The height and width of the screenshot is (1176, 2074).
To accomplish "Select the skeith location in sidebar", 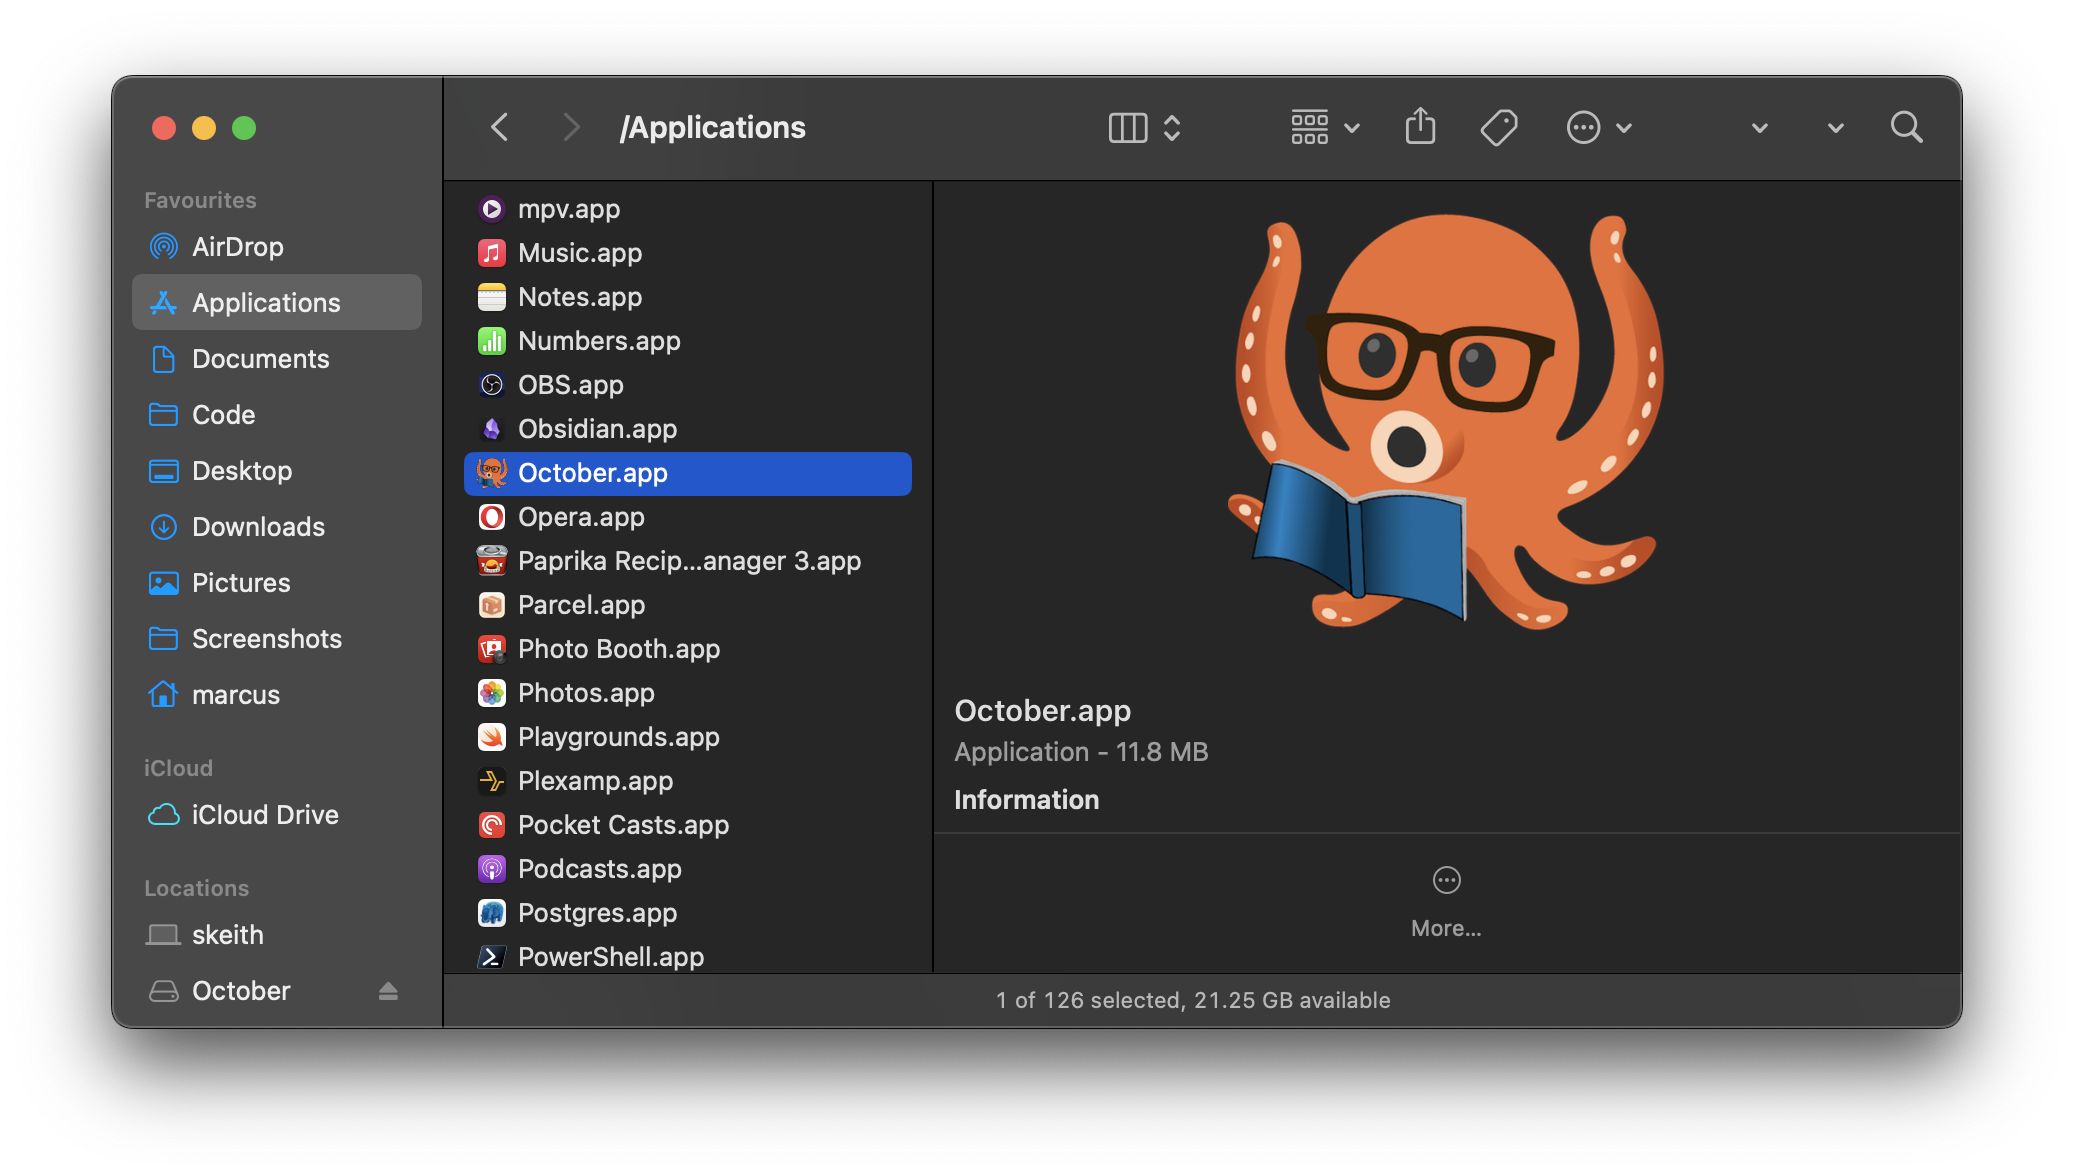I will point(227,935).
